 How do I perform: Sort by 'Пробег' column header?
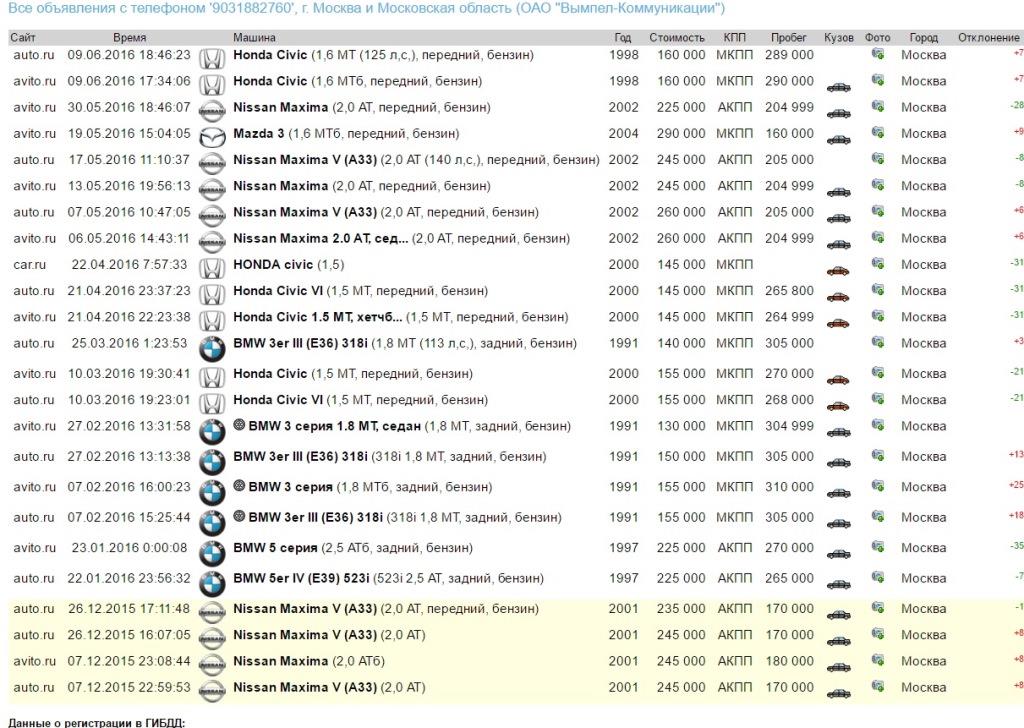click(x=789, y=38)
